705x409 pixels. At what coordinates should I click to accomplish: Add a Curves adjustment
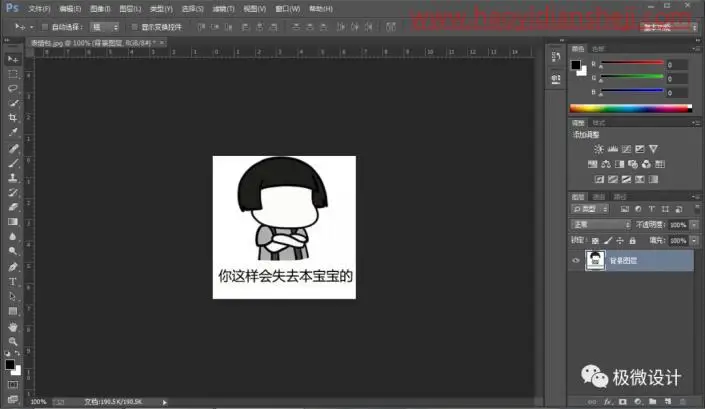626,149
